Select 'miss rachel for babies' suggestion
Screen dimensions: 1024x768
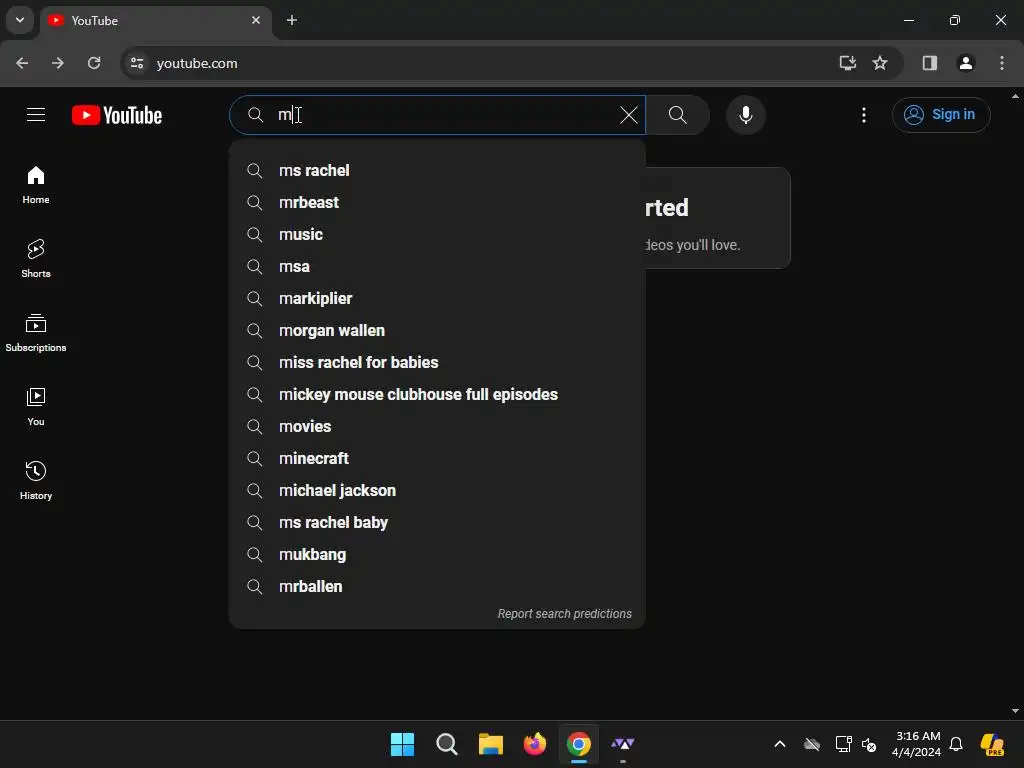tap(437, 362)
